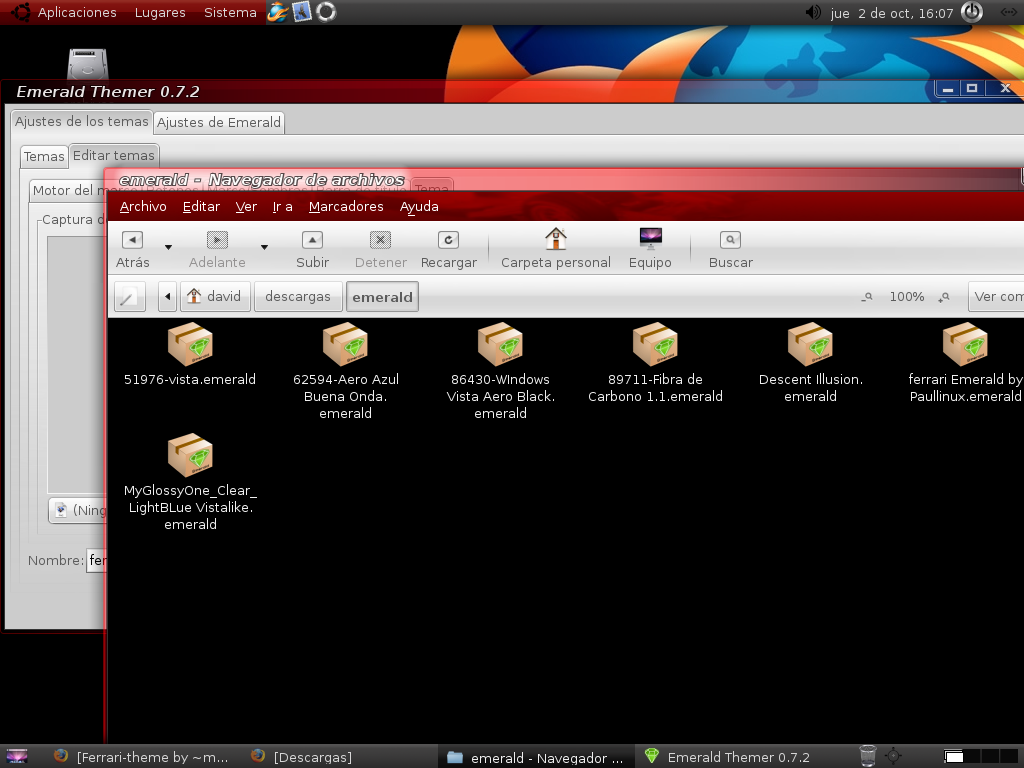
Task: Click the Subir up arrow icon
Action: click(x=312, y=240)
